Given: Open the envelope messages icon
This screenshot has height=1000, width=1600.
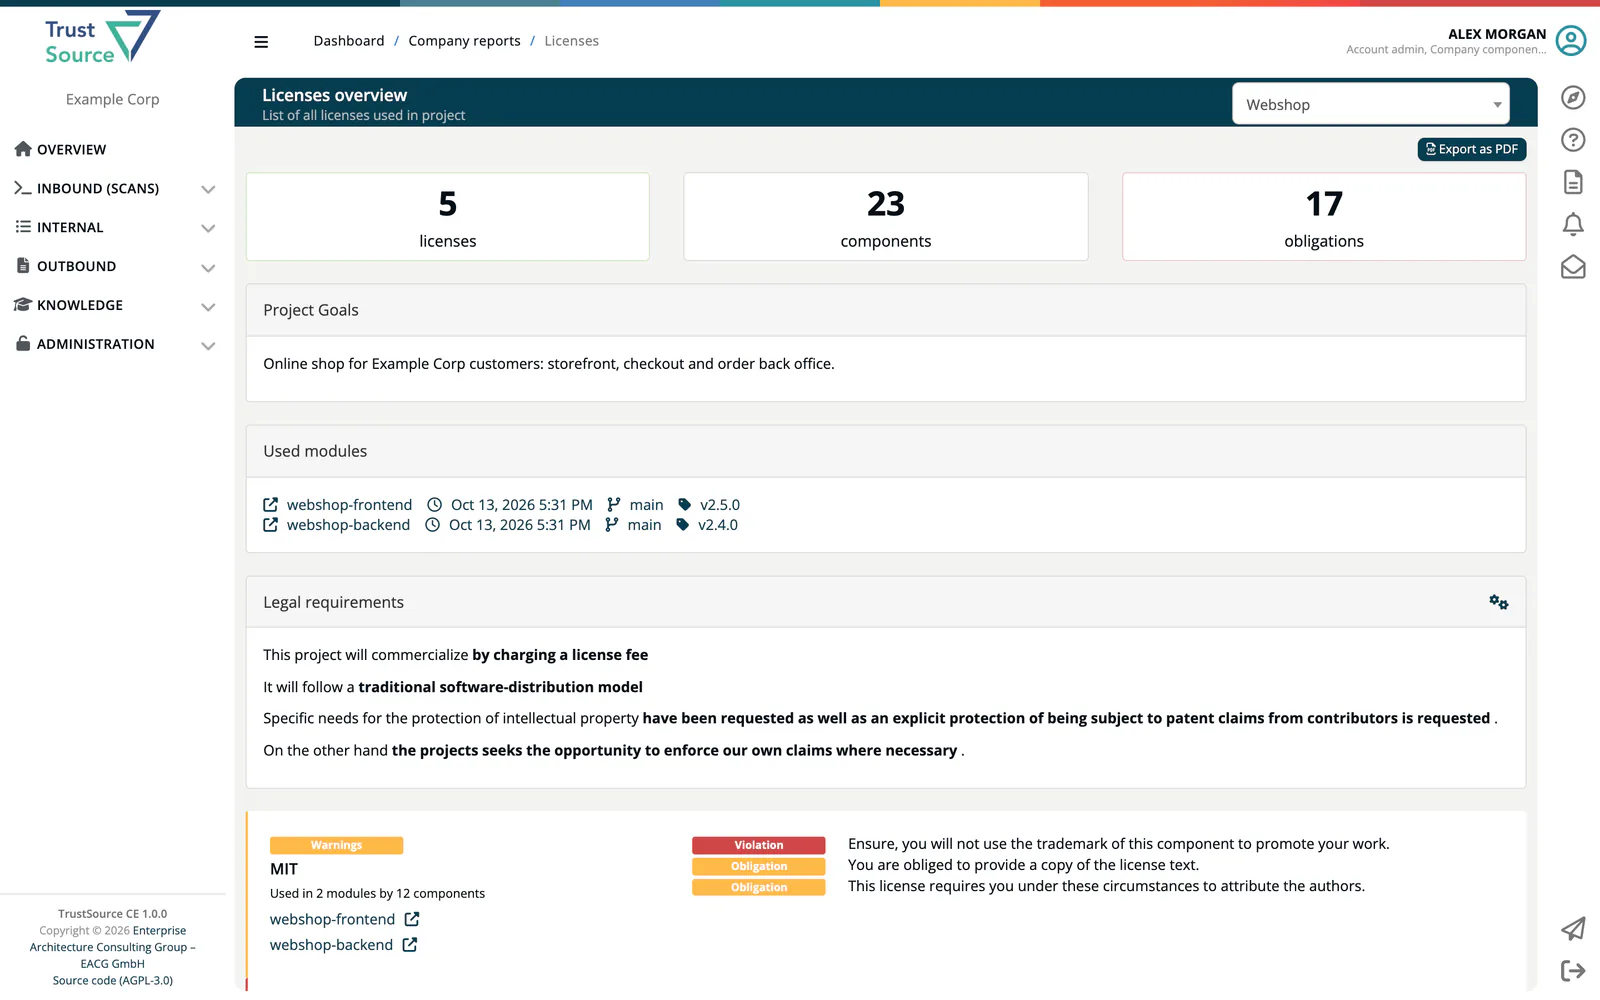Looking at the screenshot, I should (x=1573, y=267).
